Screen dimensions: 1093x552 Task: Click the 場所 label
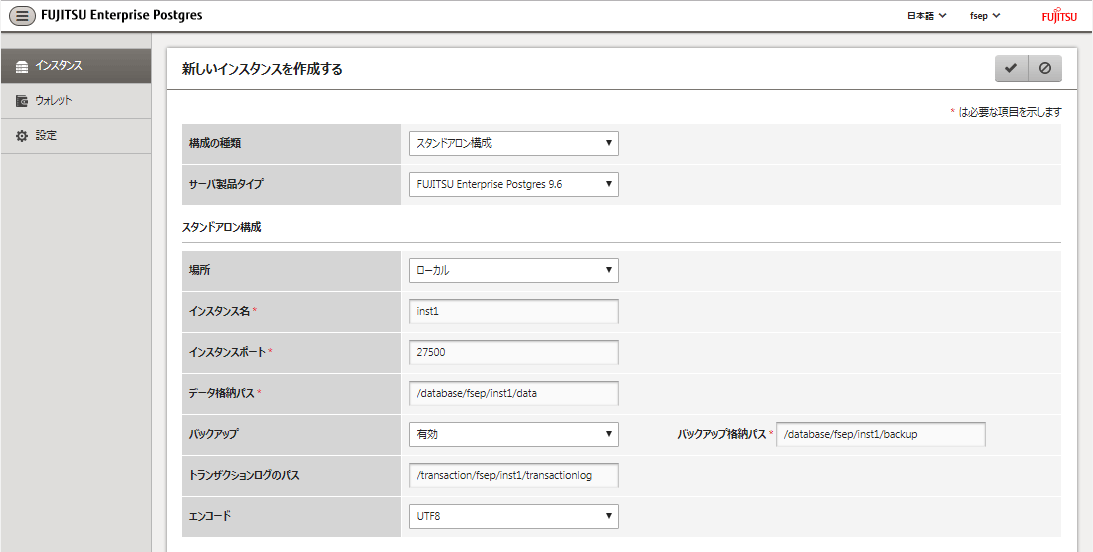[x=199, y=270]
